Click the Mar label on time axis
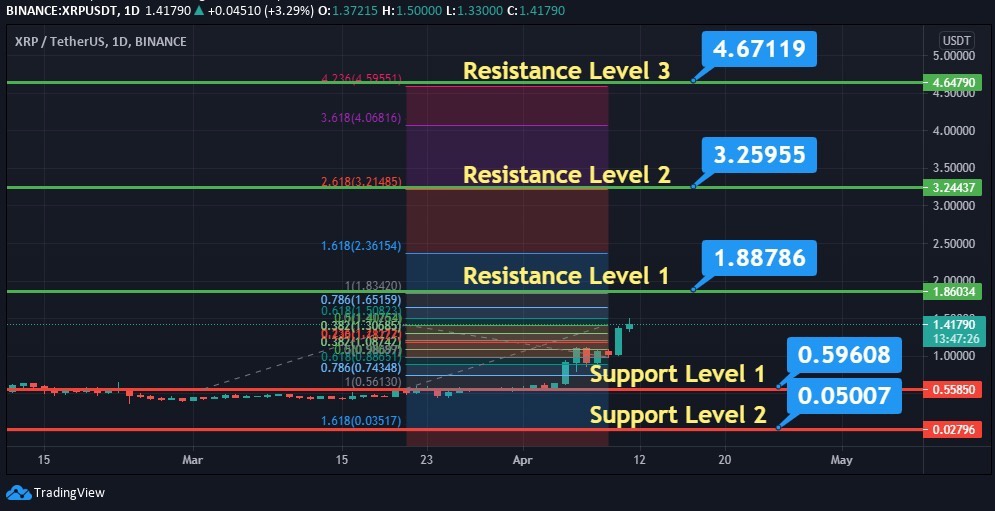The height and width of the screenshot is (511, 995). (x=192, y=460)
